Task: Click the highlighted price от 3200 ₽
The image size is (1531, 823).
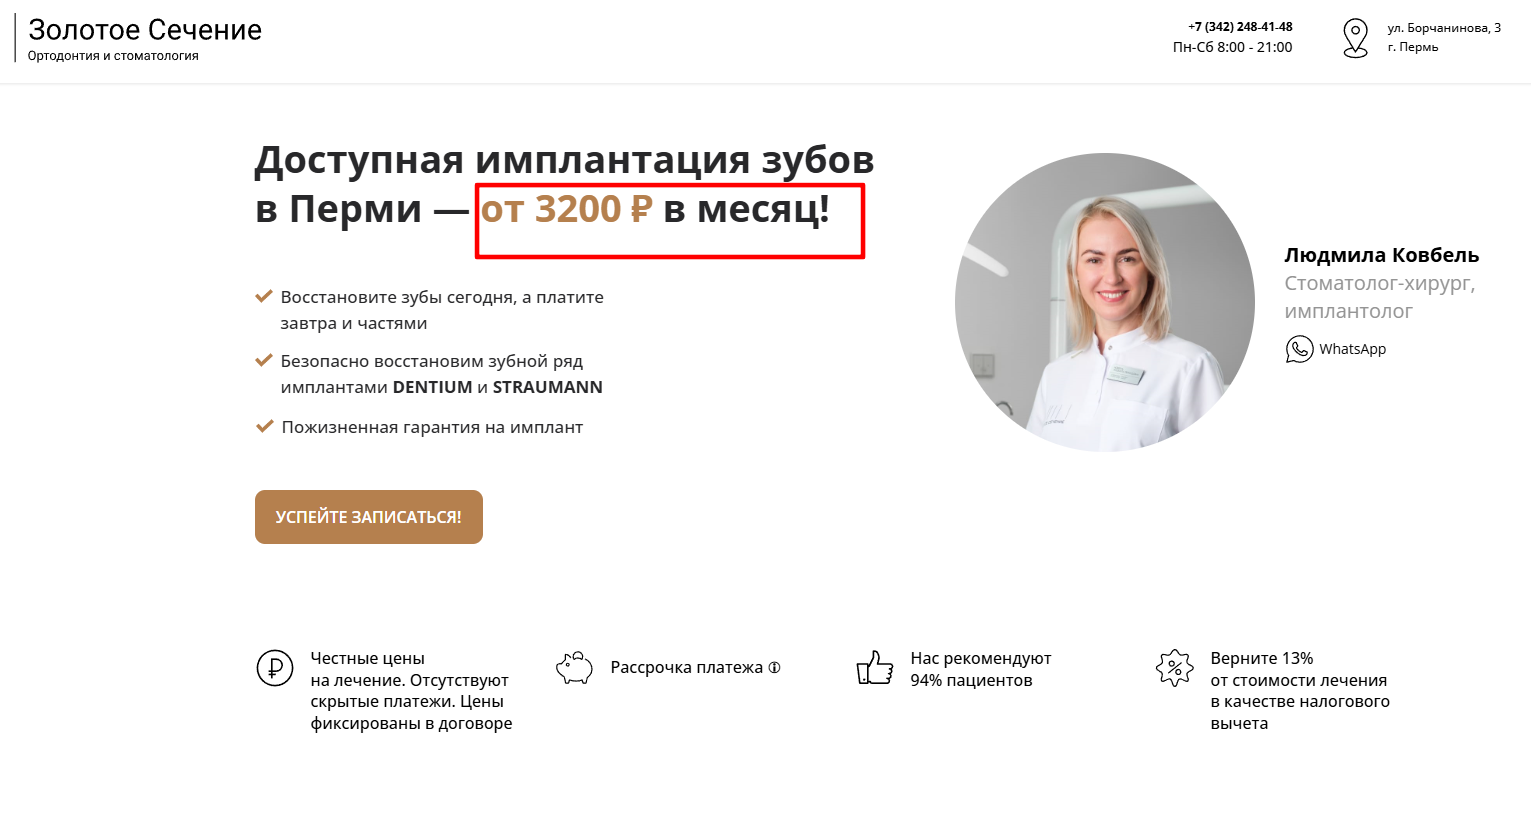Action: pos(566,209)
